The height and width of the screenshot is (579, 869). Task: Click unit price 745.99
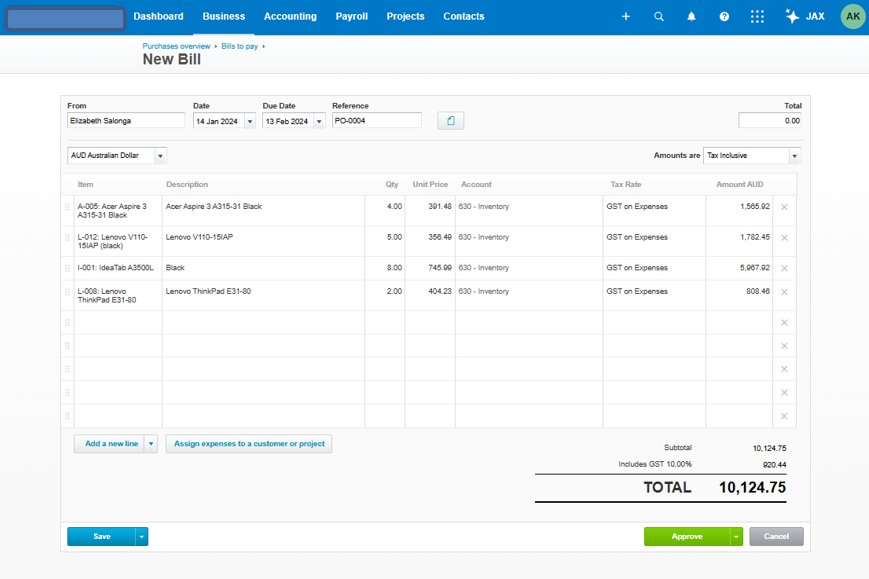coord(430,268)
